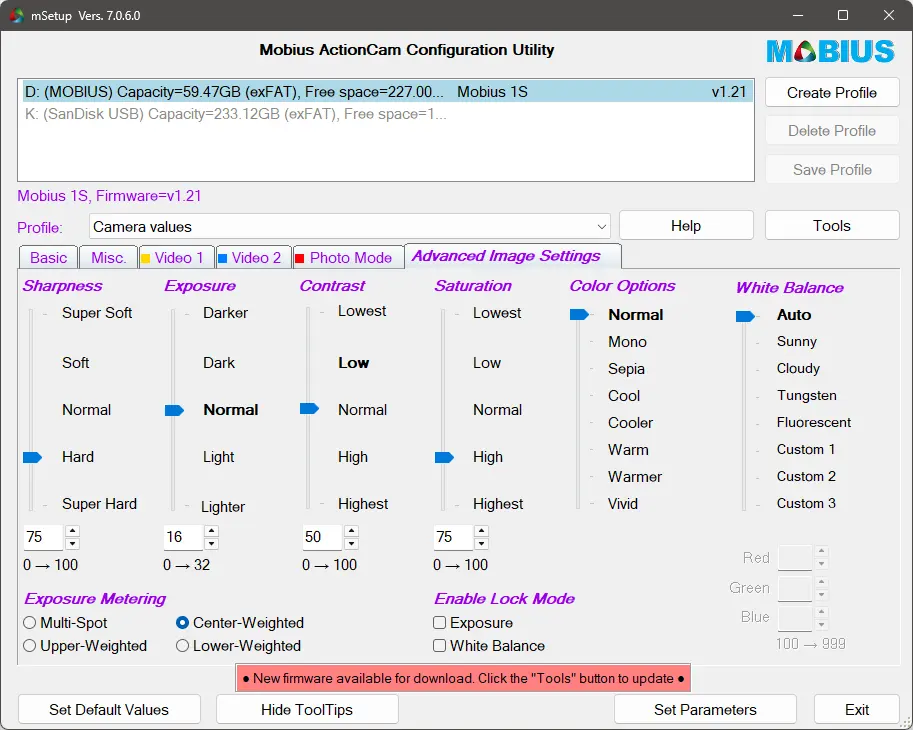Set White Balance to Cloudy
The width and height of the screenshot is (913, 730).
tap(798, 368)
